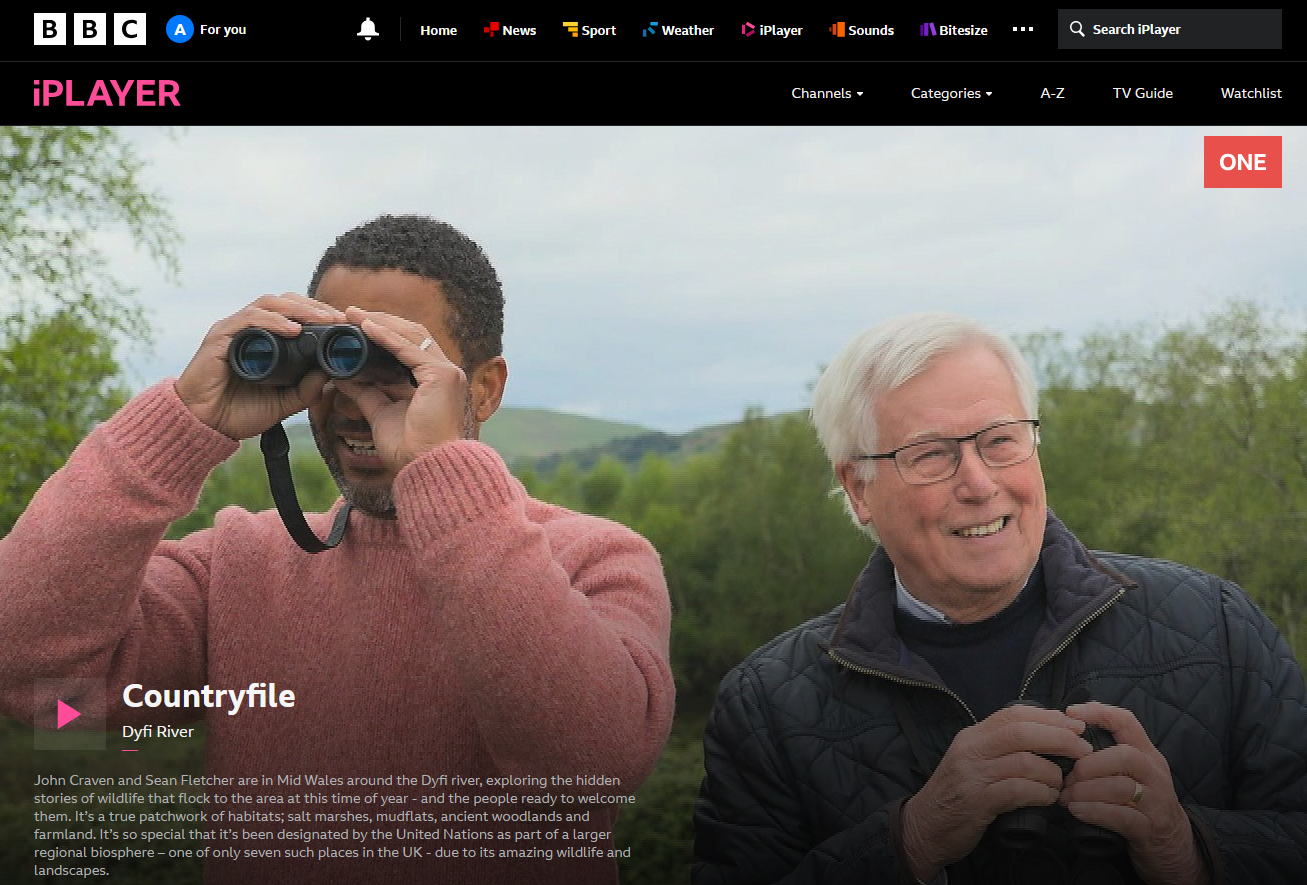Viewport: 1307px width, 885px height.
Task: Click the Home link in top bar
Action: pyautogui.click(x=438, y=30)
